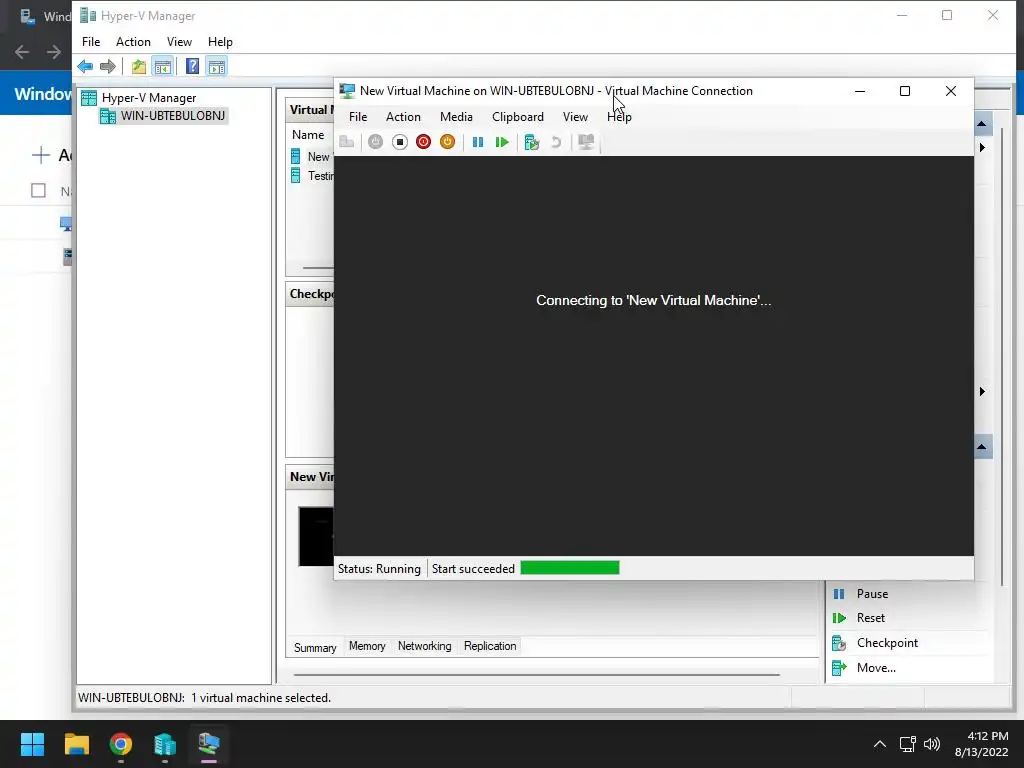Image resolution: width=1024 pixels, height=768 pixels.
Task: Open File menu in VM Connection window
Action: pyautogui.click(x=358, y=117)
